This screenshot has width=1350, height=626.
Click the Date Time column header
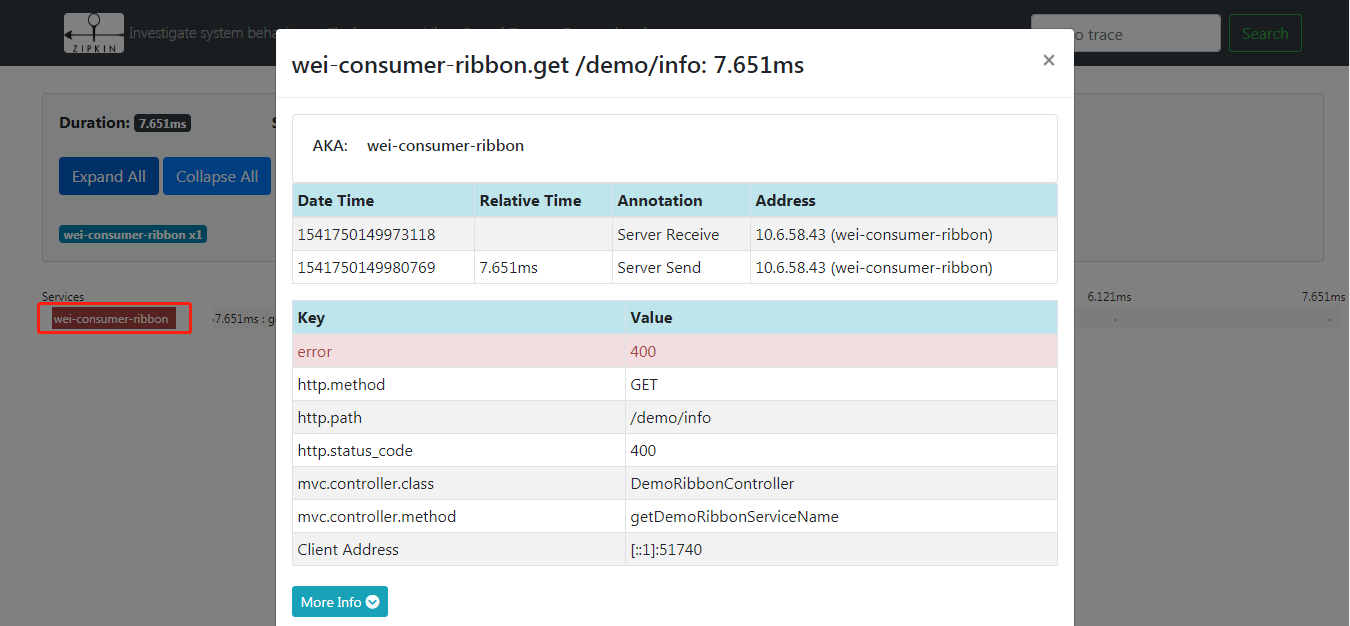(x=383, y=200)
